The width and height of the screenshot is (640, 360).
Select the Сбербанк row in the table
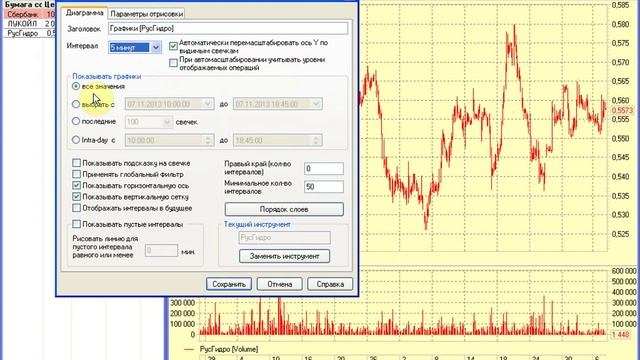29,14
